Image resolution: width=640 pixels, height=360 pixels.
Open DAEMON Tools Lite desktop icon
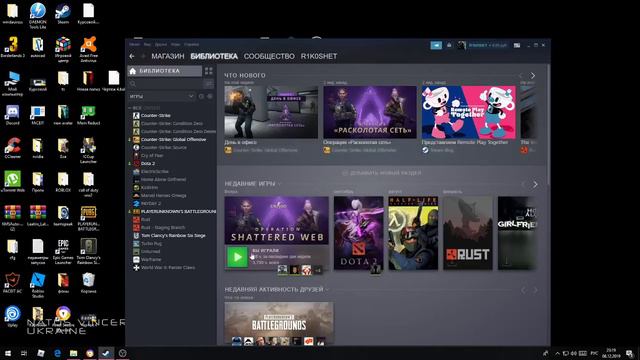[x=38, y=16]
